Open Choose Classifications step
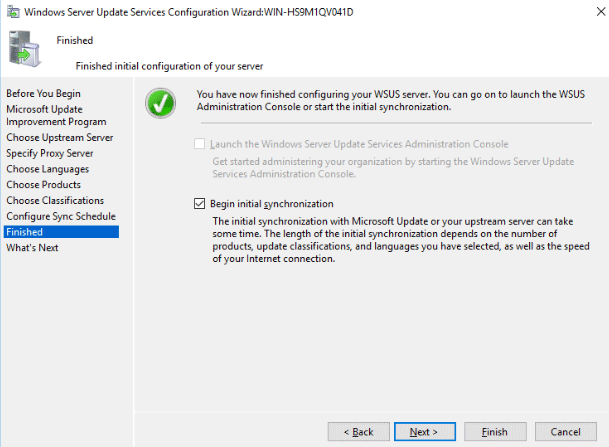 point(55,200)
